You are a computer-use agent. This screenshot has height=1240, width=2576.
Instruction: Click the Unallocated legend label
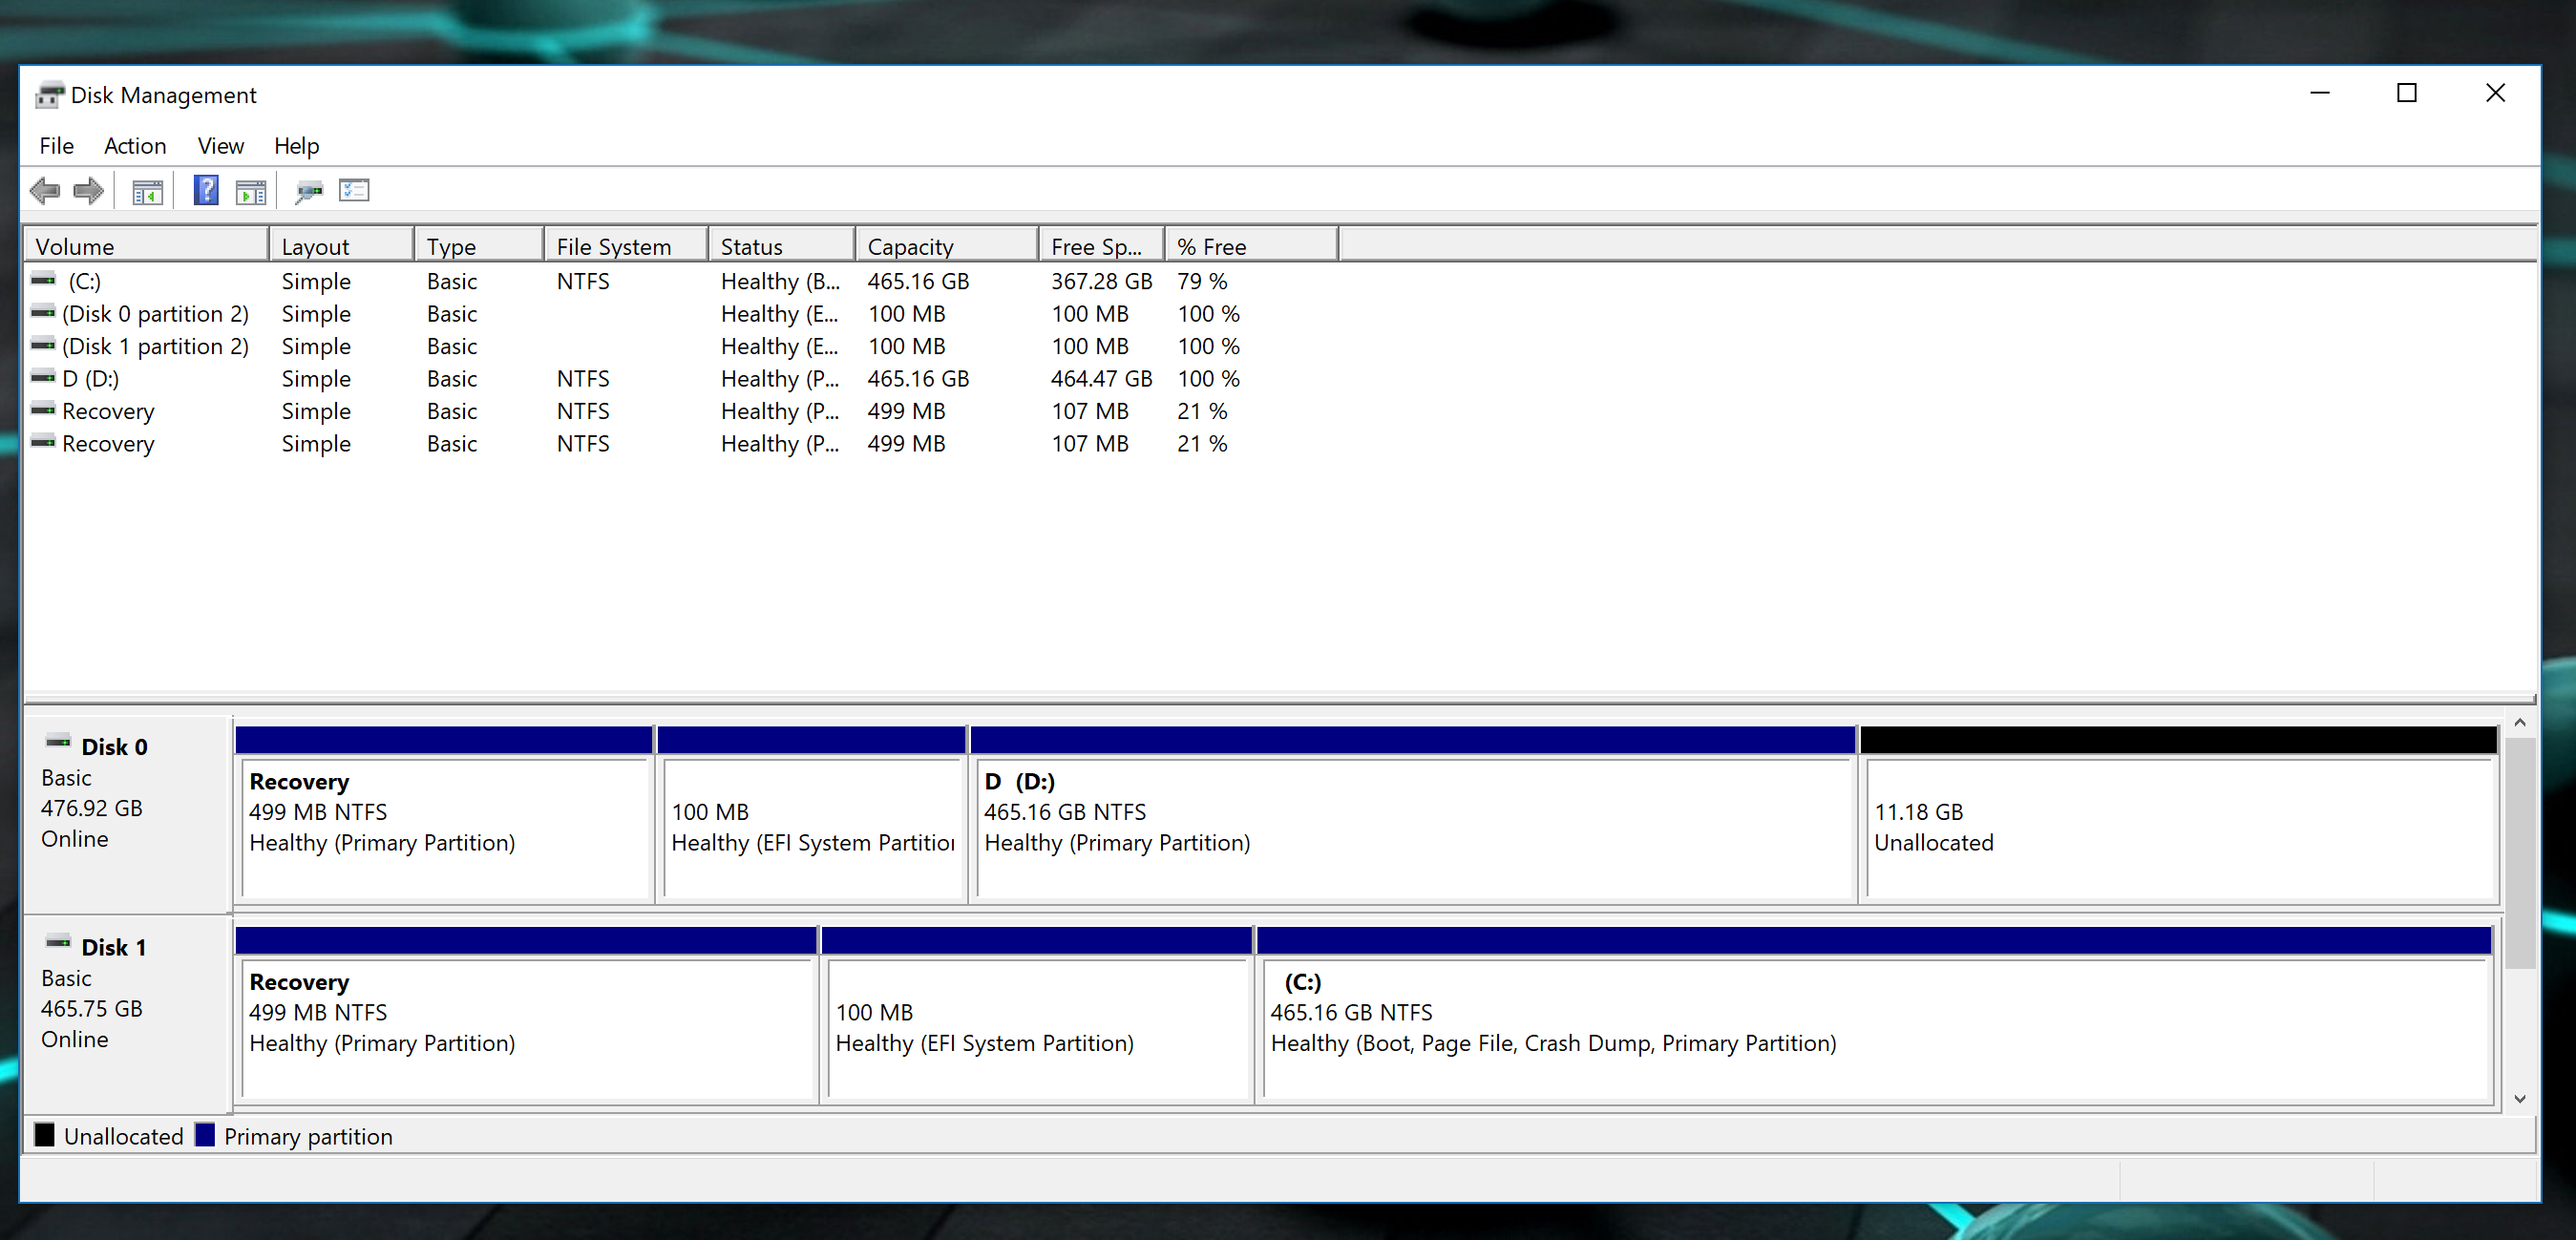click(x=124, y=1136)
